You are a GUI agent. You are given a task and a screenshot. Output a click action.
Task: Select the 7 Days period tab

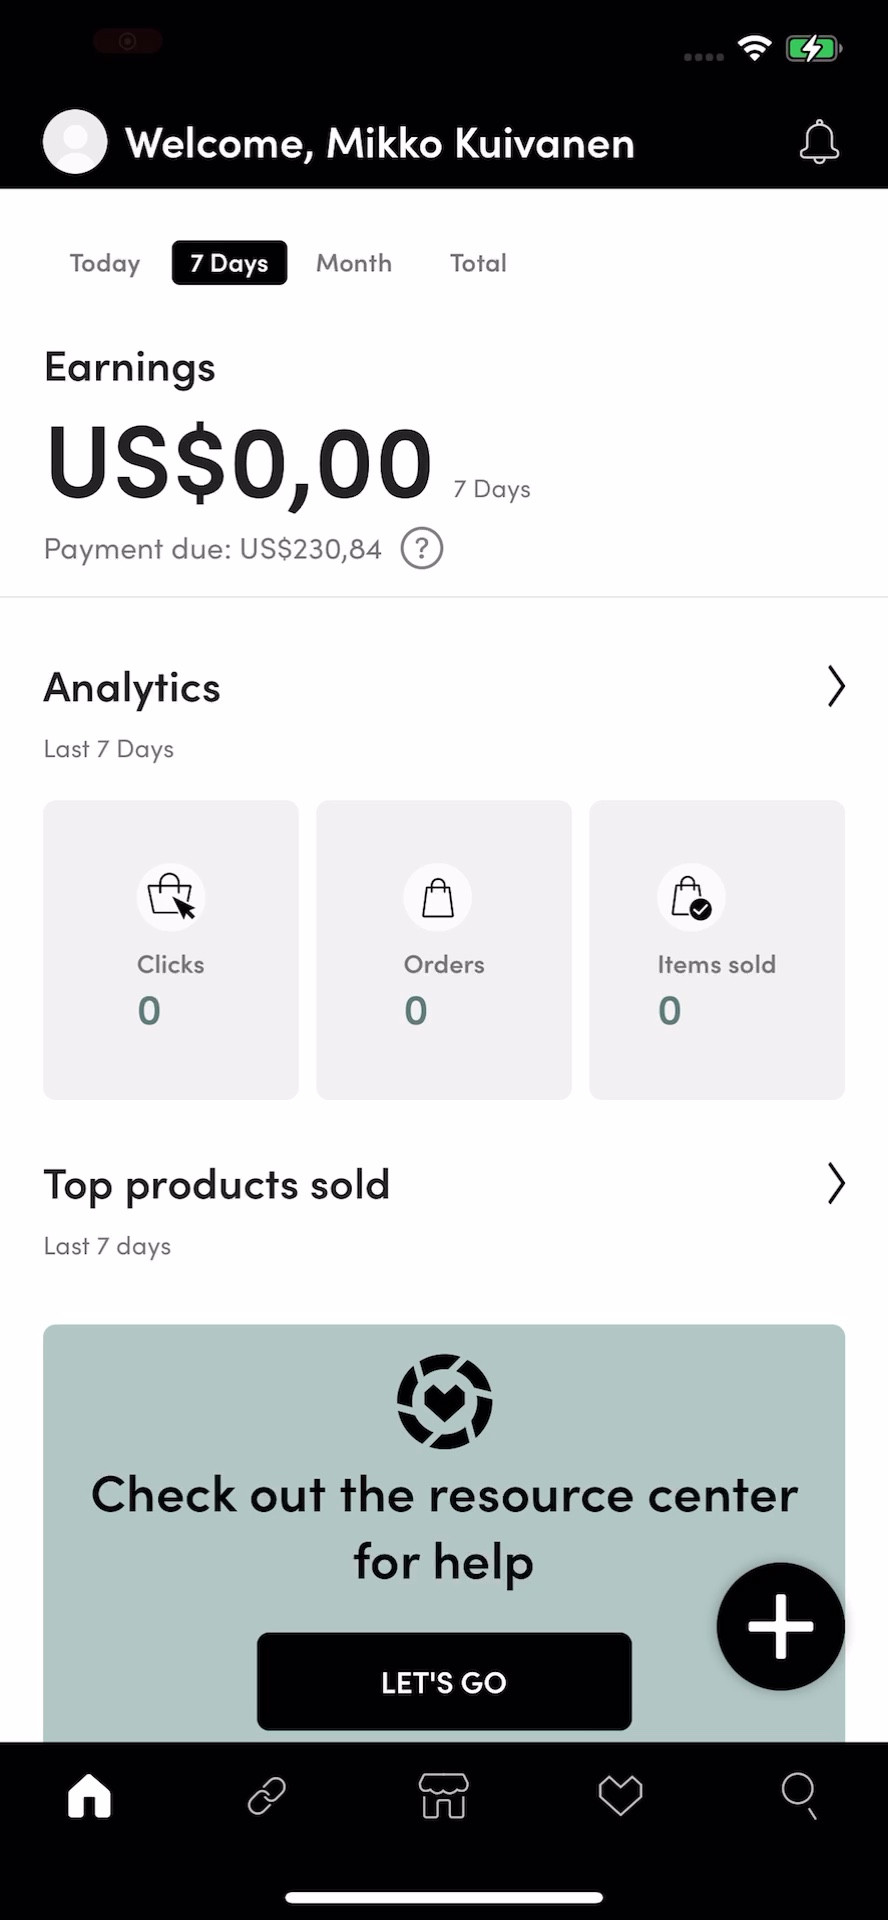pos(229,263)
